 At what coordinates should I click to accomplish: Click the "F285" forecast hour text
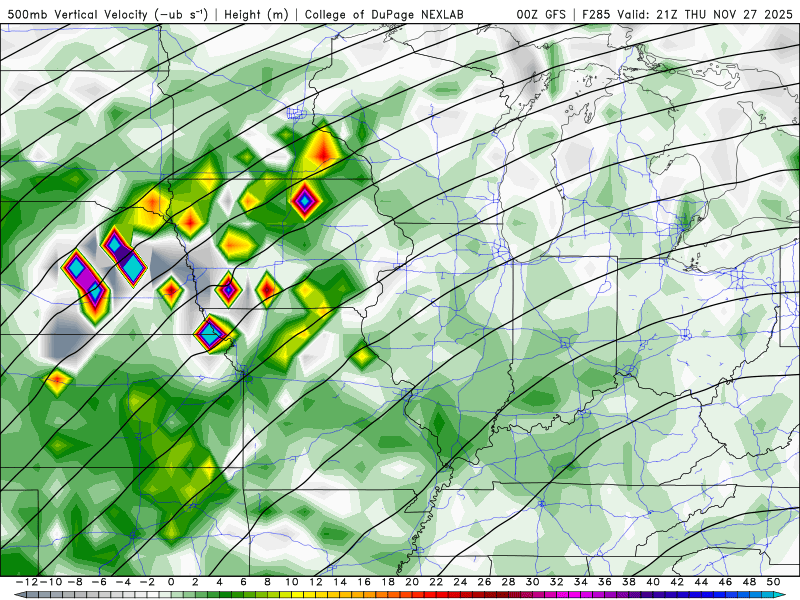pyautogui.click(x=596, y=14)
